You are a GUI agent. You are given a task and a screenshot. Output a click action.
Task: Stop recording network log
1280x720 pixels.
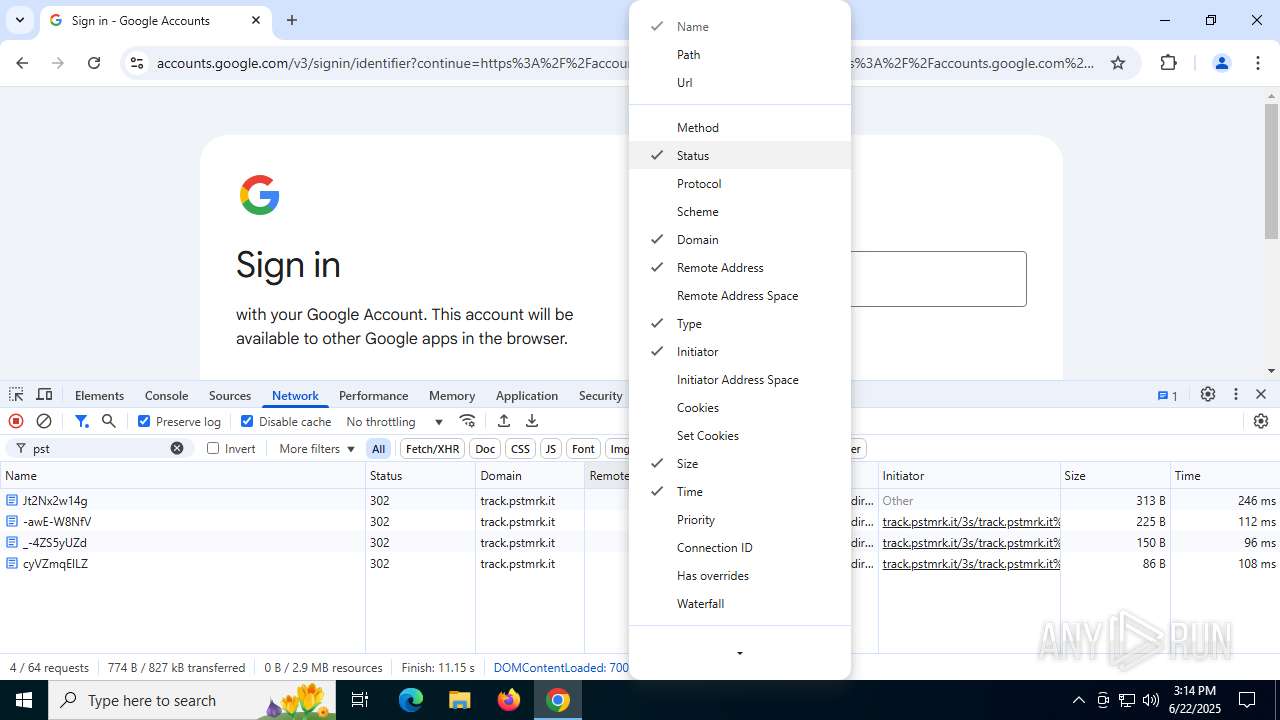(x=16, y=421)
